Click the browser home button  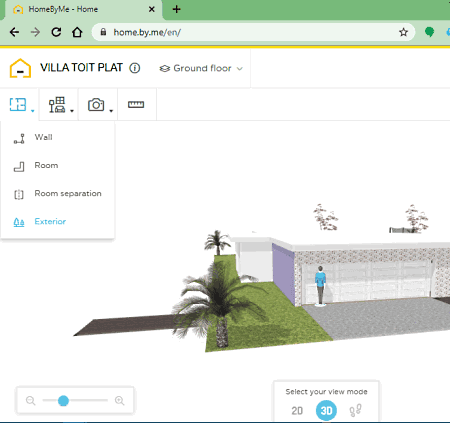tap(77, 32)
